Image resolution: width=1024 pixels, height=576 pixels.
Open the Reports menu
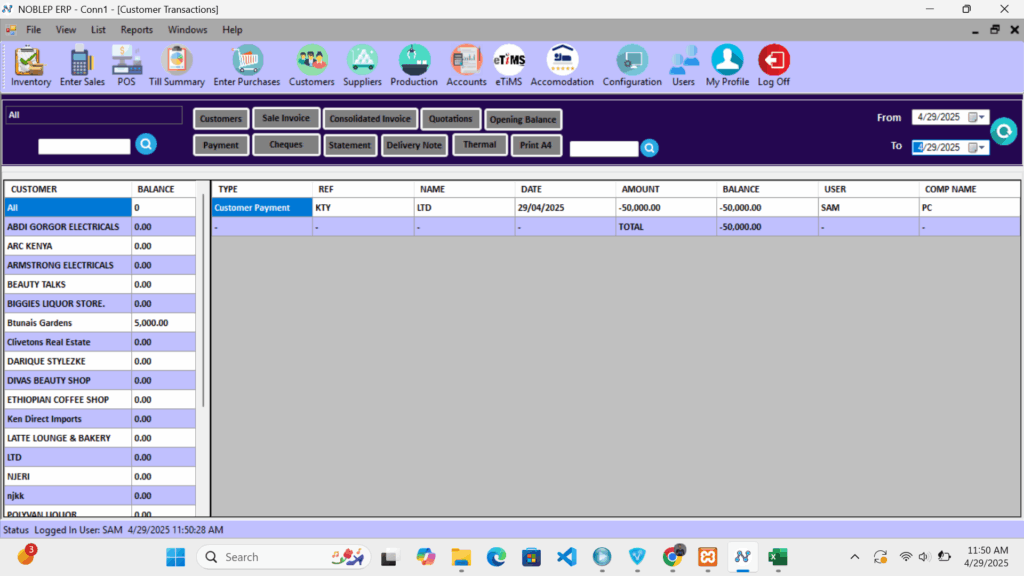[136, 30]
